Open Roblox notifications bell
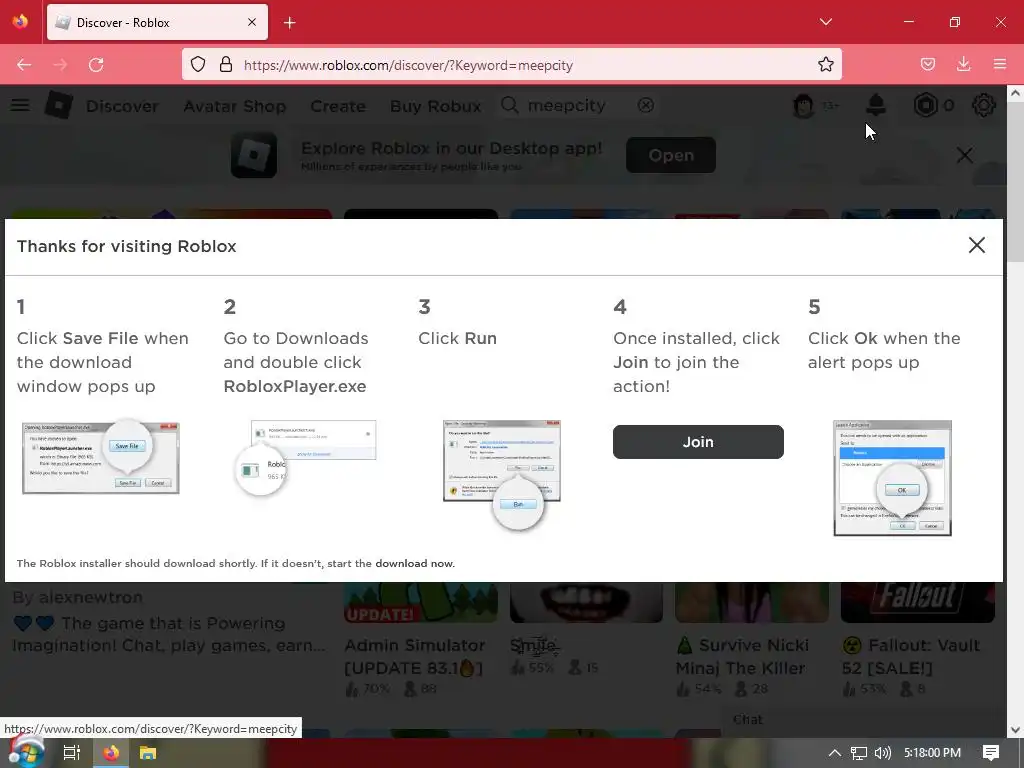 [876, 105]
